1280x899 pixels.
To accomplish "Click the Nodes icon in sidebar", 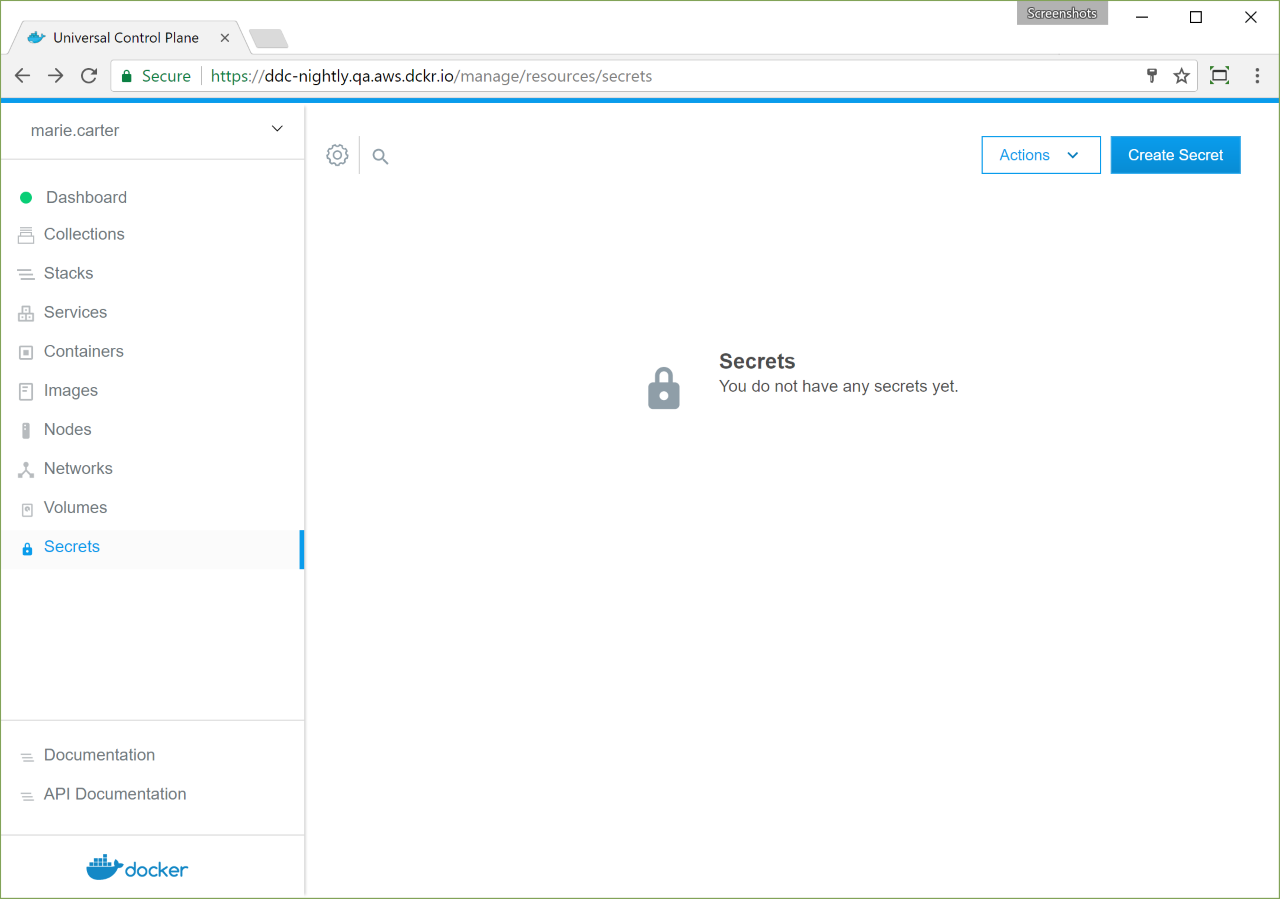I will [x=26, y=430].
